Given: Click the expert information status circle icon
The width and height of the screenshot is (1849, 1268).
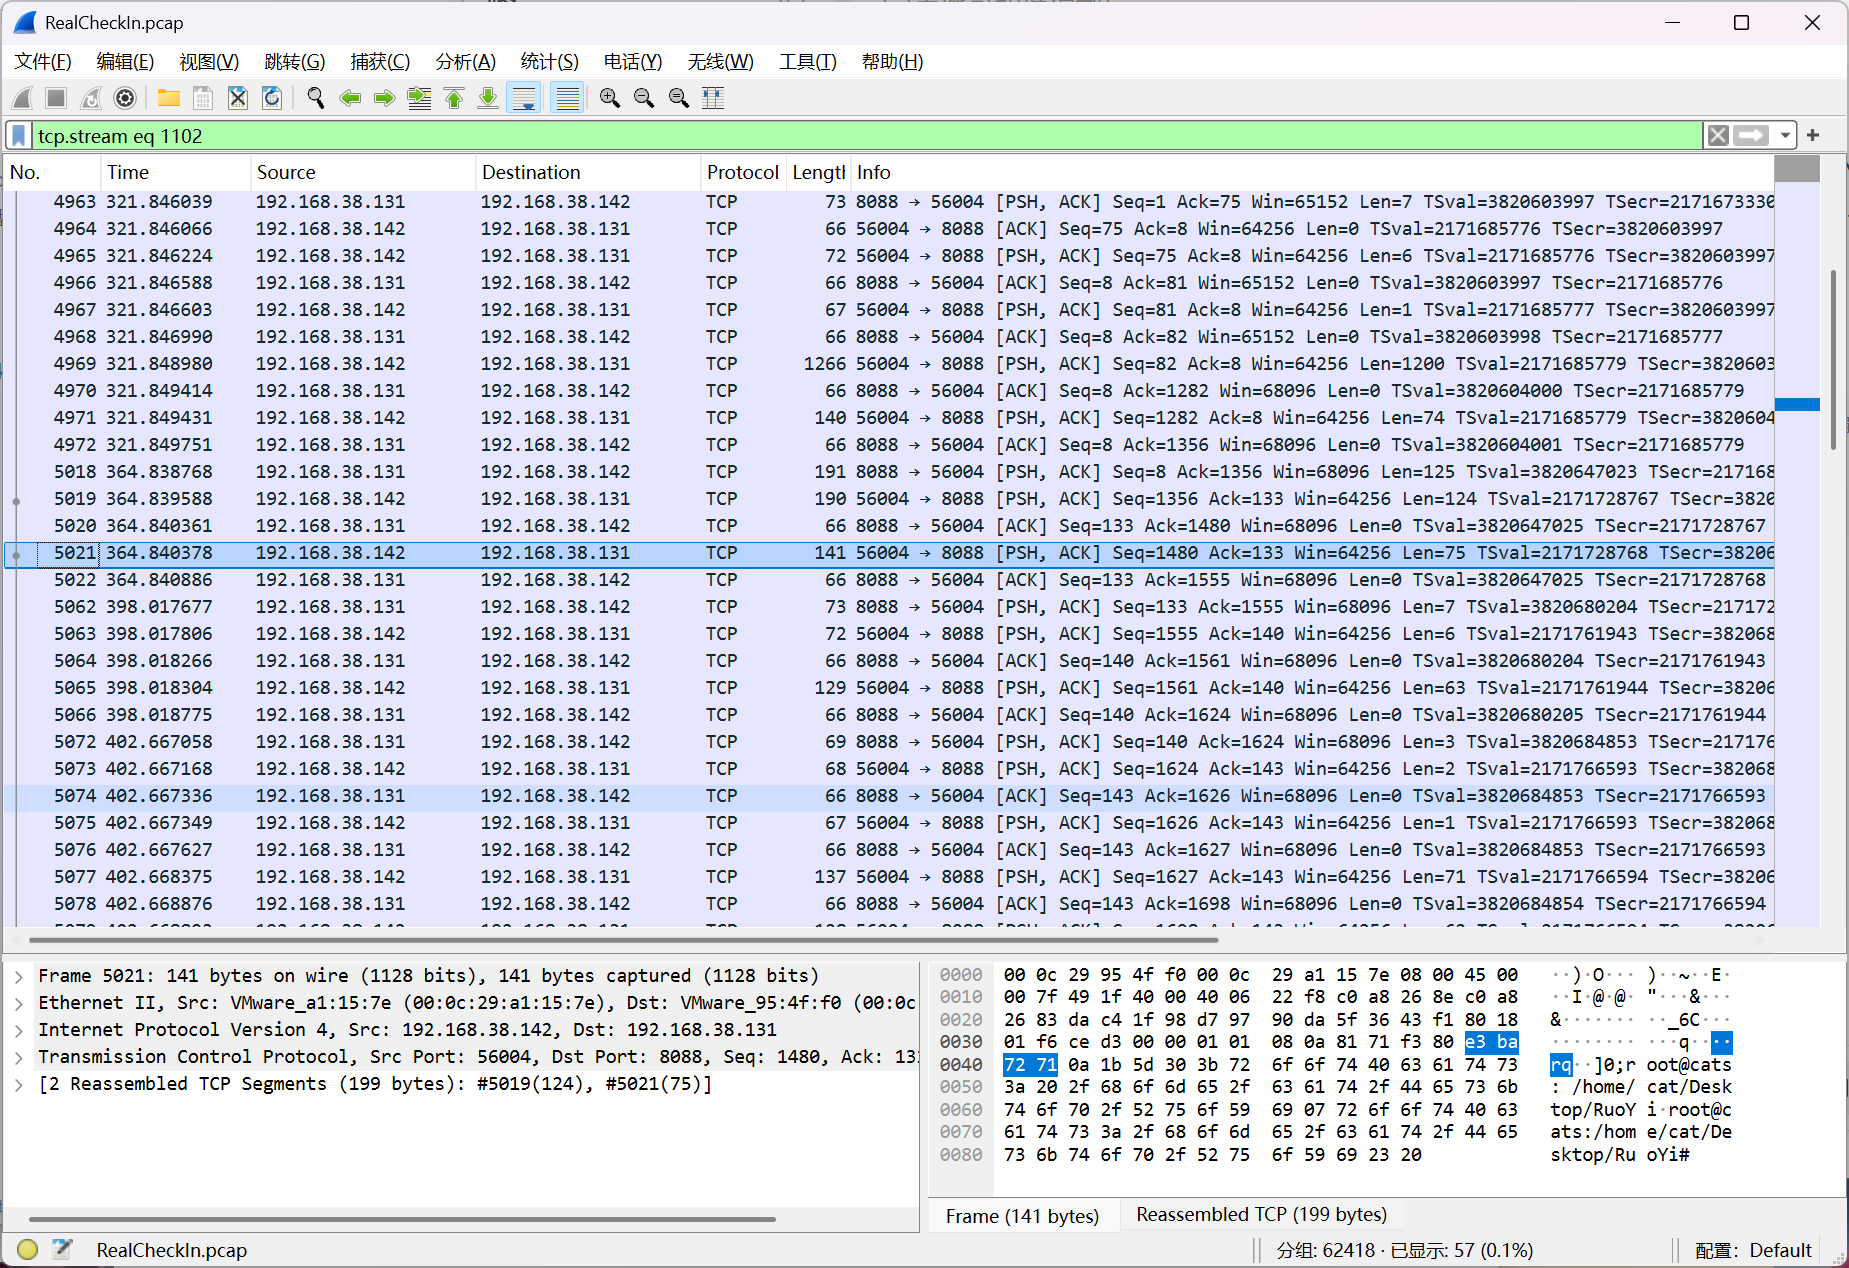Looking at the screenshot, I should pyautogui.click(x=27, y=1249).
